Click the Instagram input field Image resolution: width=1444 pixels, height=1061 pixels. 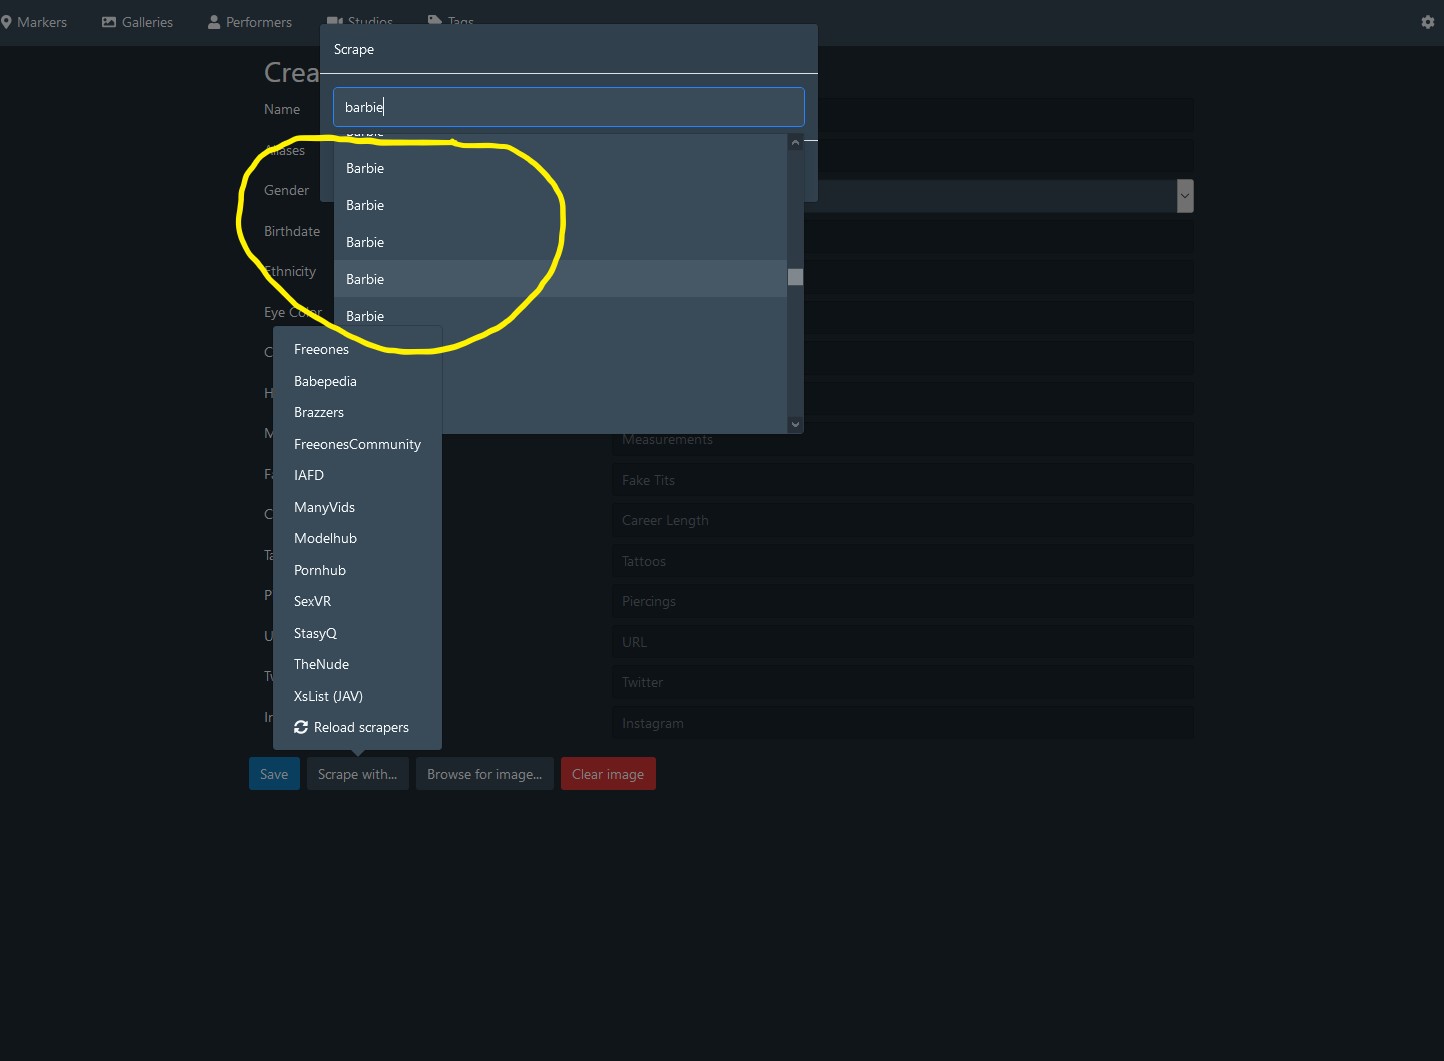(903, 723)
